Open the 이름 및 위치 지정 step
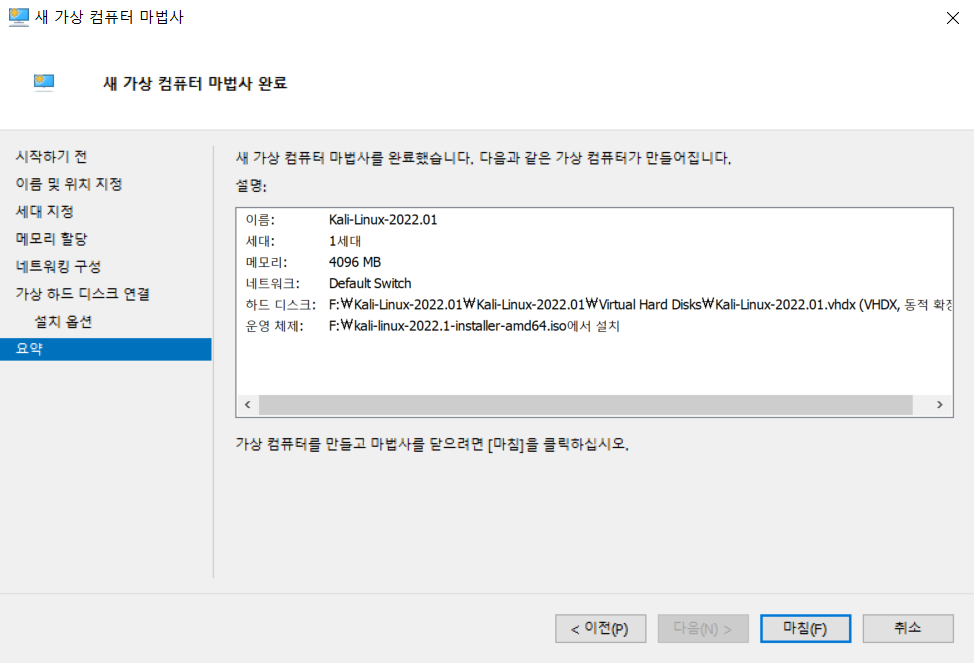Viewport: 974px width, 663px height. click(69, 184)
